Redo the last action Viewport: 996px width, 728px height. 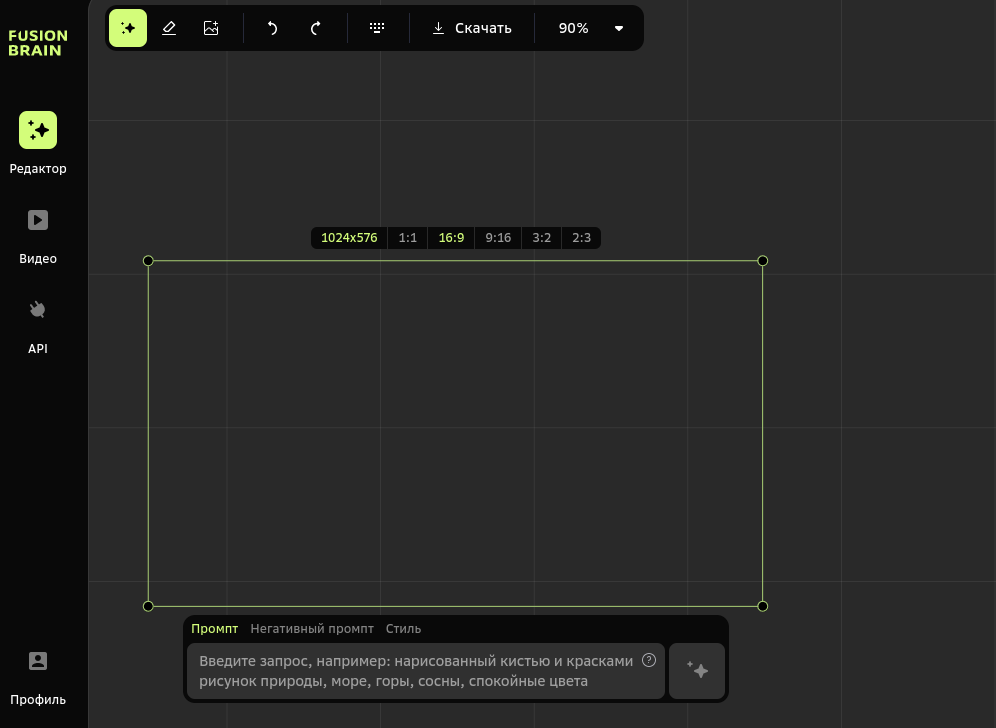[x=315, y=28]
